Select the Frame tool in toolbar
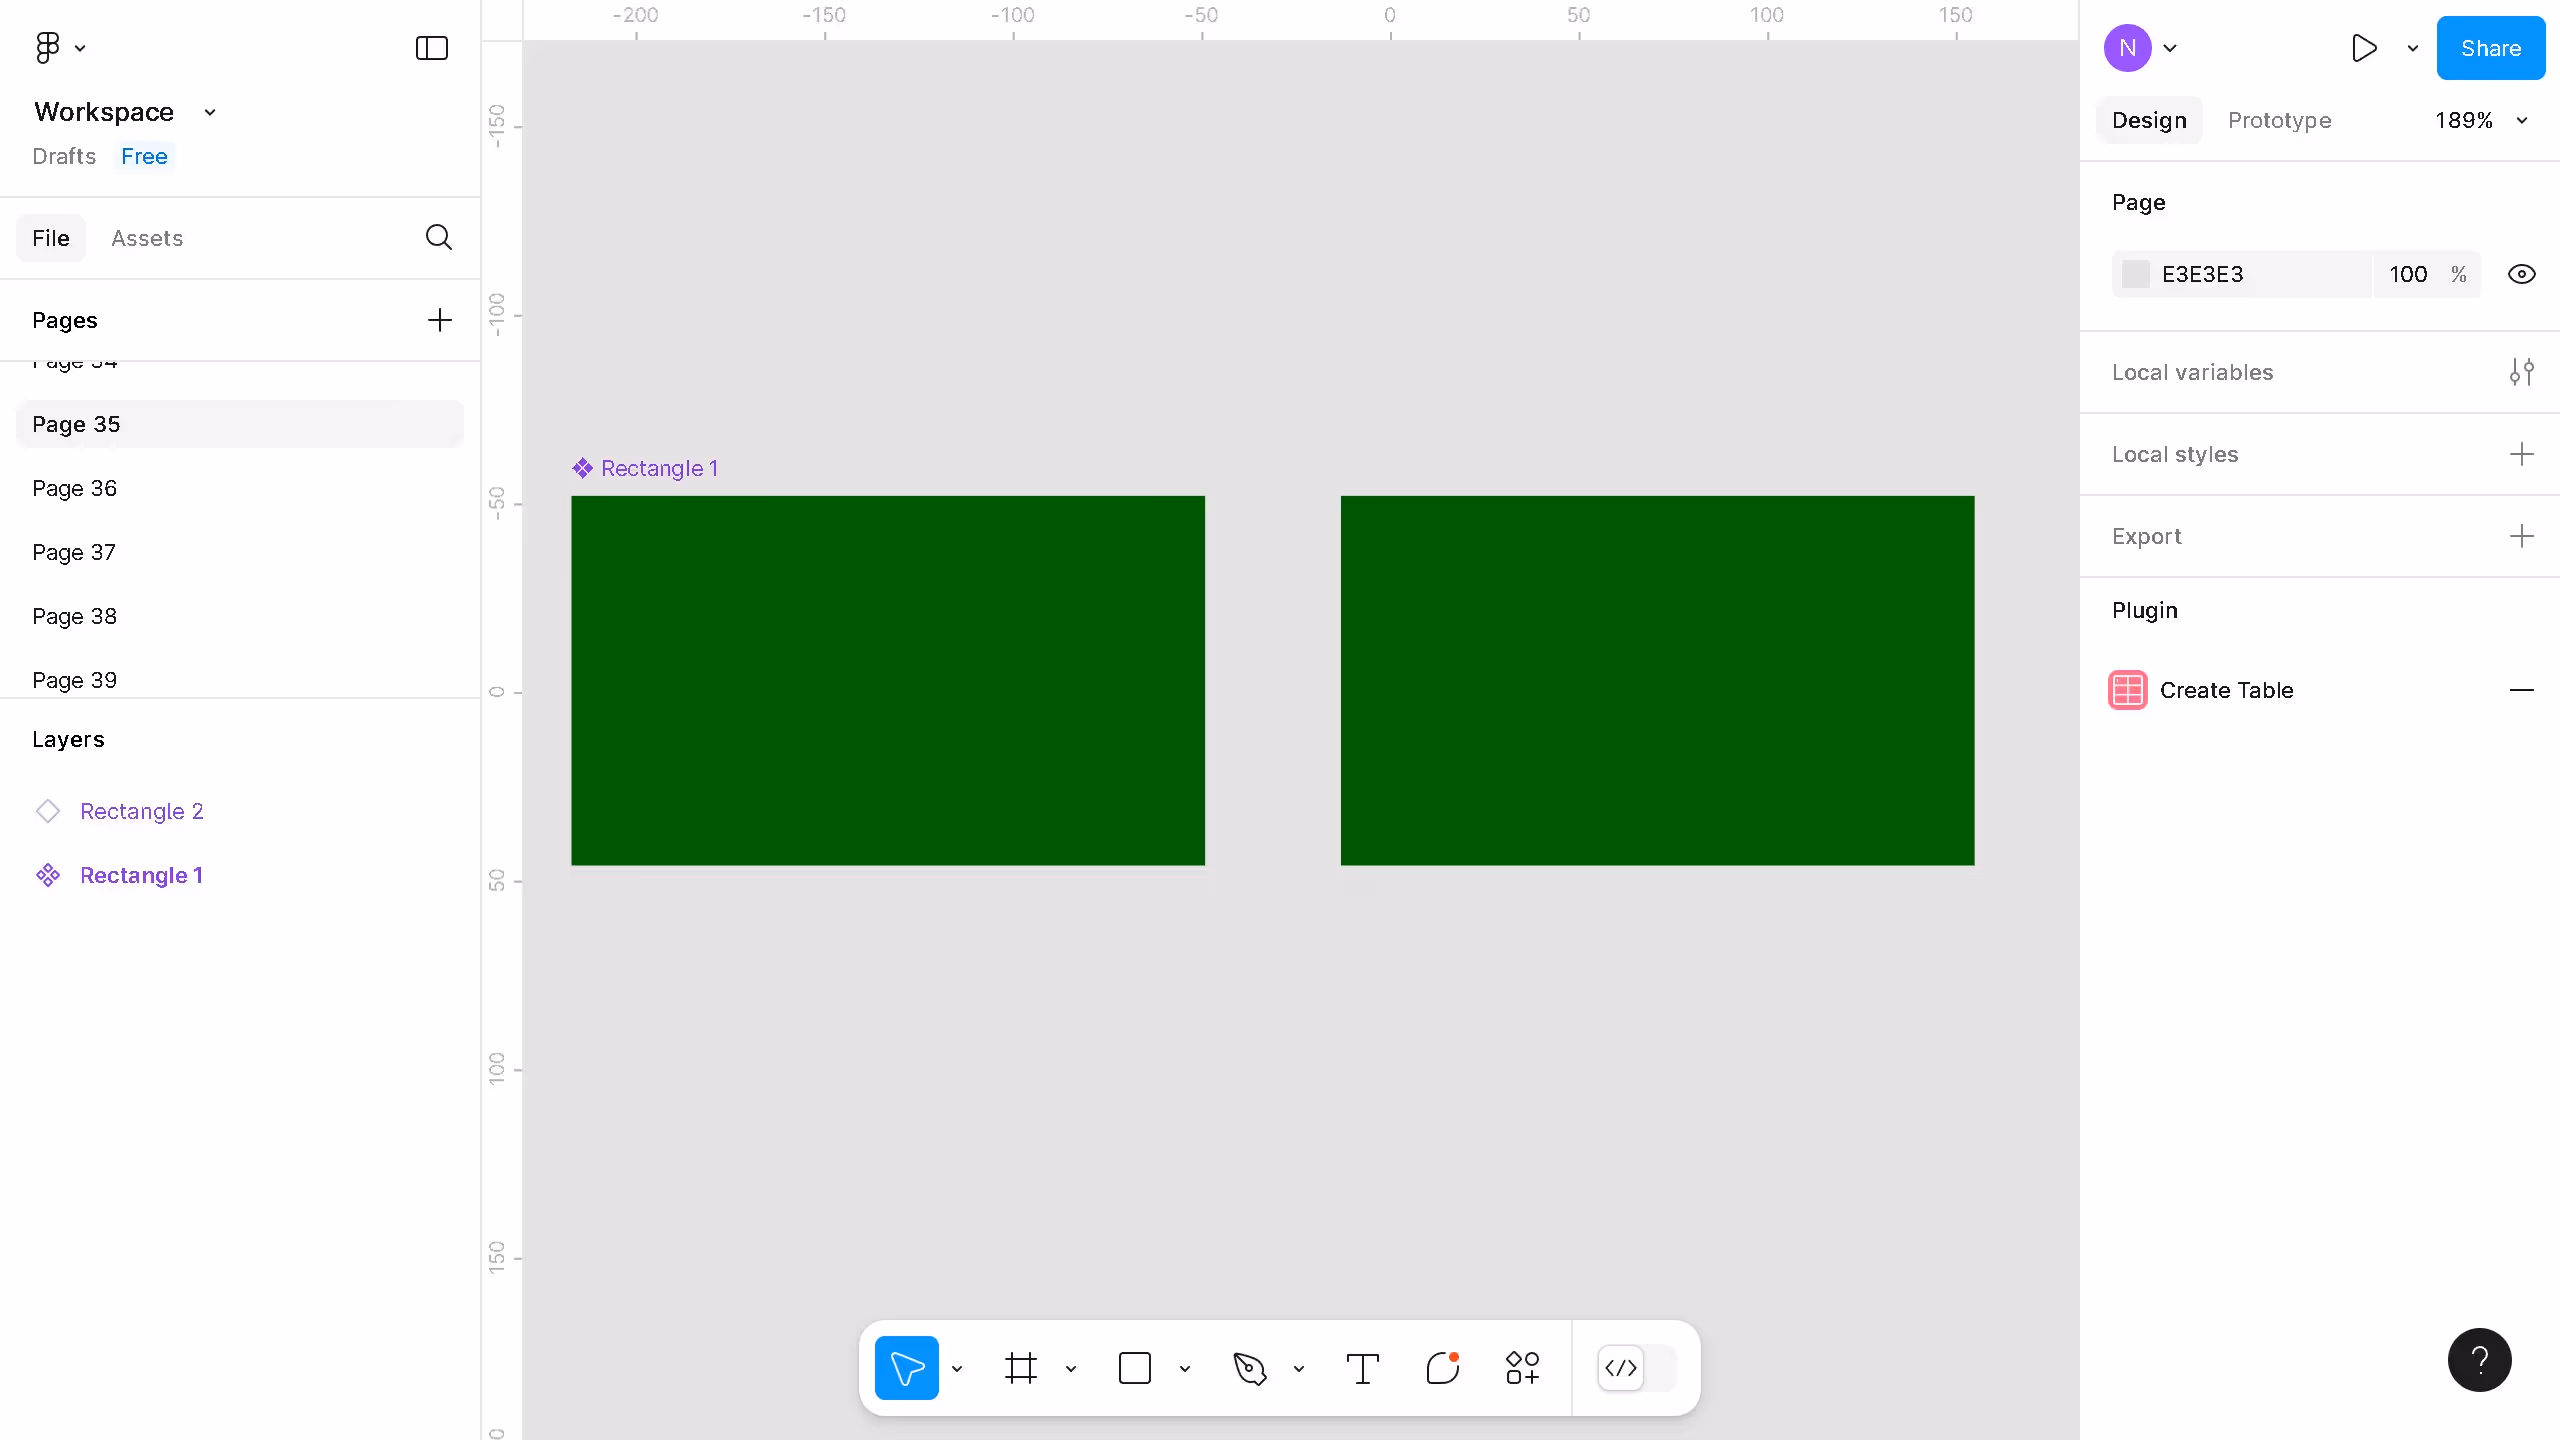 [1020, 1368]
